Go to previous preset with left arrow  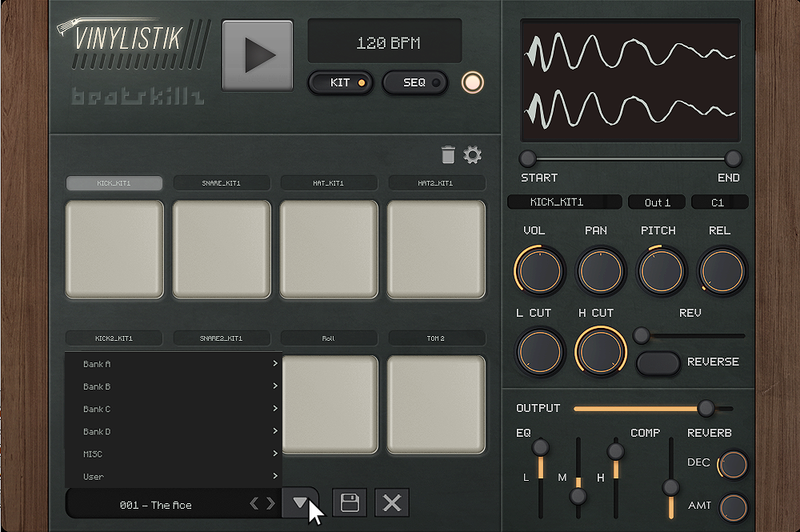point(254,504)
